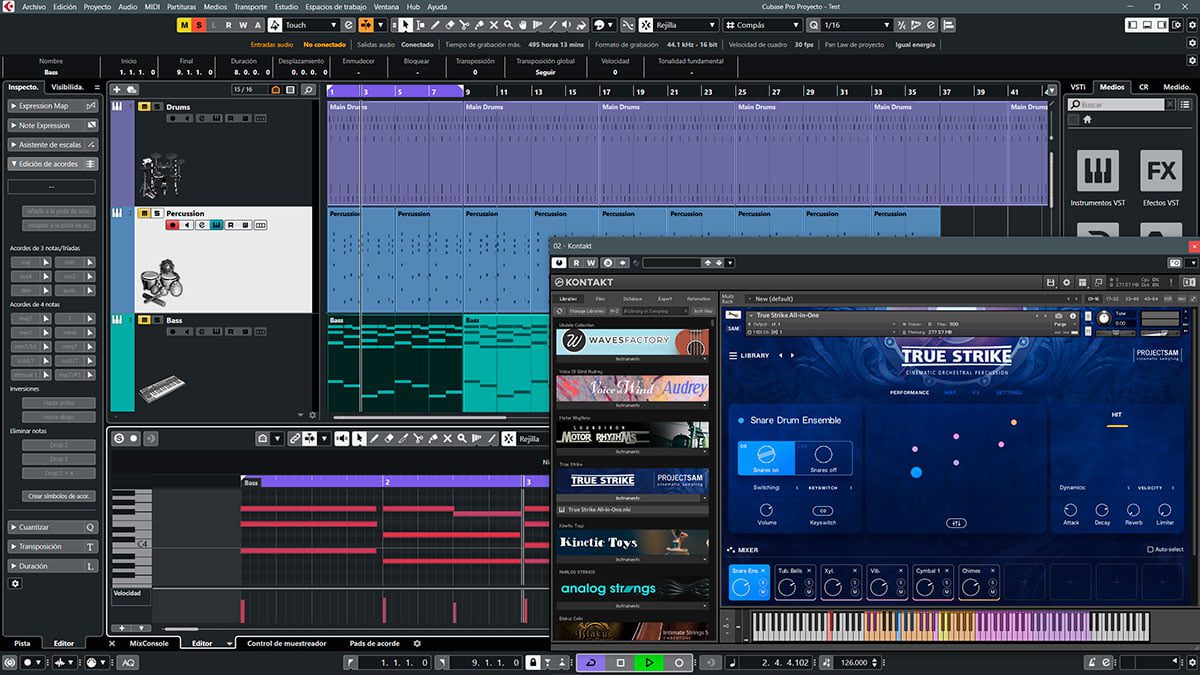
Task: Click the Stop button in transport bar
Action: tap(620, 662)
